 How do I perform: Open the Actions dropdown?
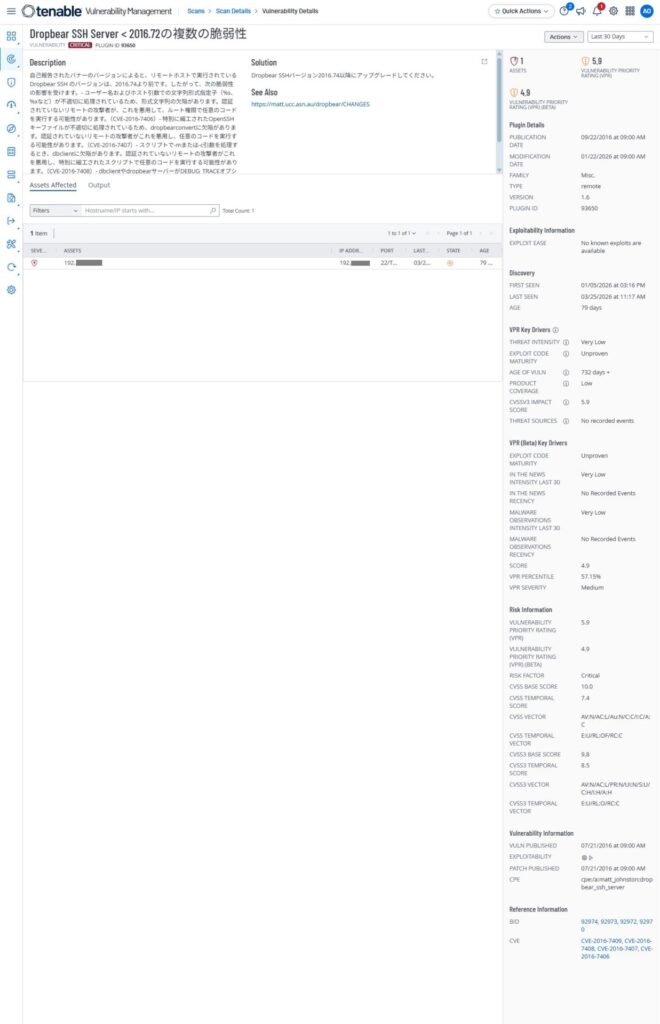coord(563,37)
